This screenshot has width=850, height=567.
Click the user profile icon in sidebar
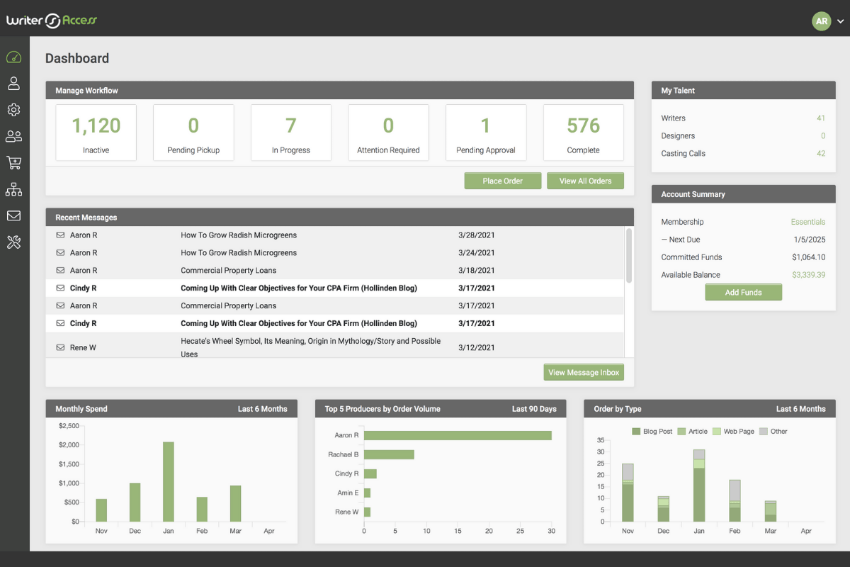(x=14, y=84)
